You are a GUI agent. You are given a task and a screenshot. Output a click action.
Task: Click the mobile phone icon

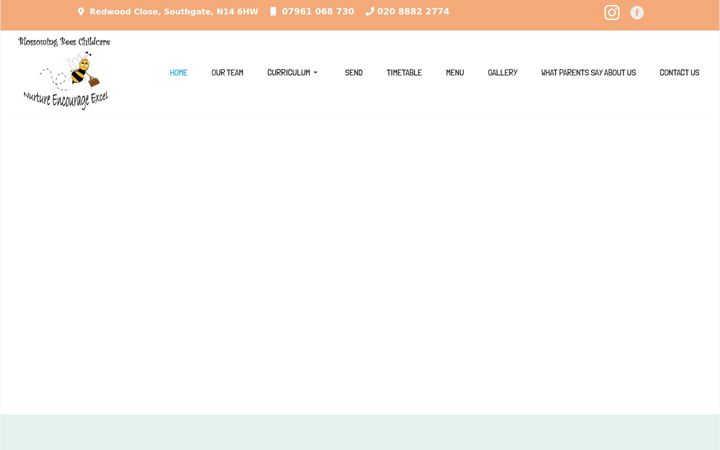point(273,11)
